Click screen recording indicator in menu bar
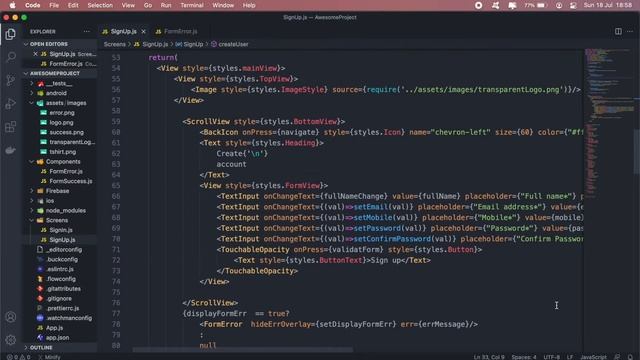The image size is (640, 360). (478, 5)
